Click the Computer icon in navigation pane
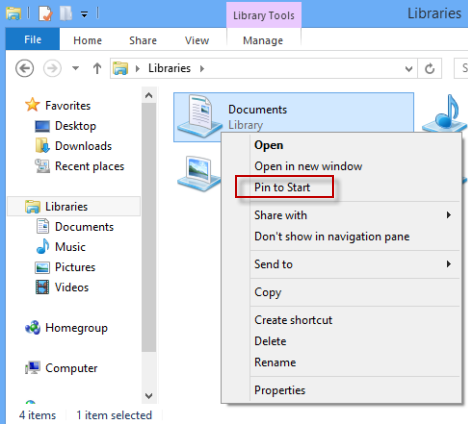 [x=33, y=368]
